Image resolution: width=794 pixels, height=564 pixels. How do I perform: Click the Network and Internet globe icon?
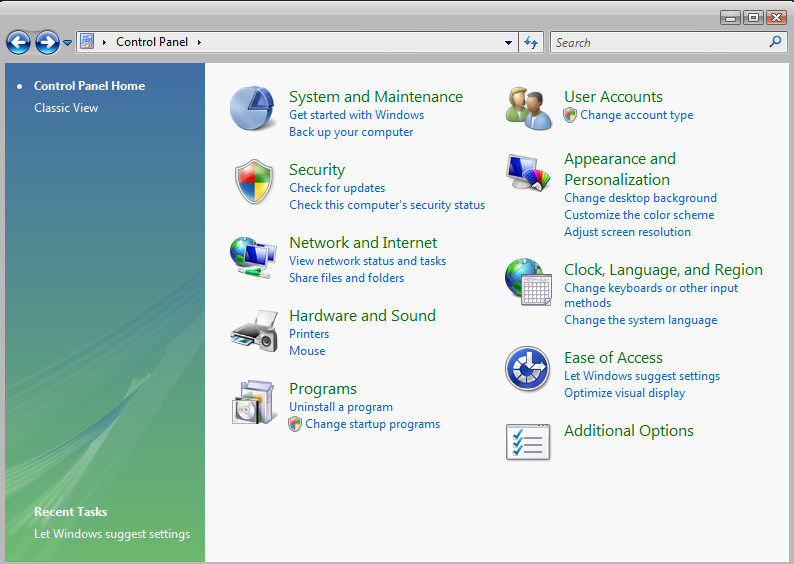click(253, 257)
